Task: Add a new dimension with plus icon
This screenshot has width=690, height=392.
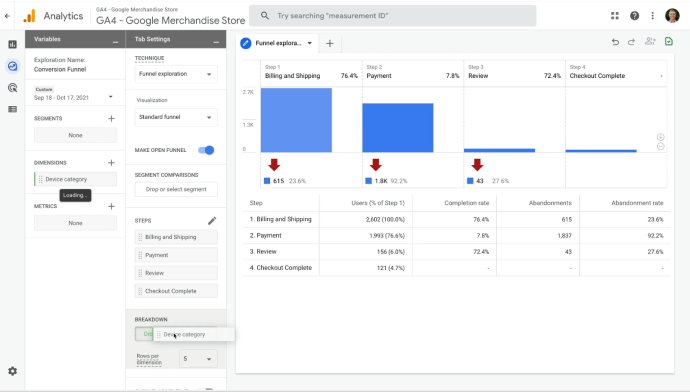Action: [111, 163]
